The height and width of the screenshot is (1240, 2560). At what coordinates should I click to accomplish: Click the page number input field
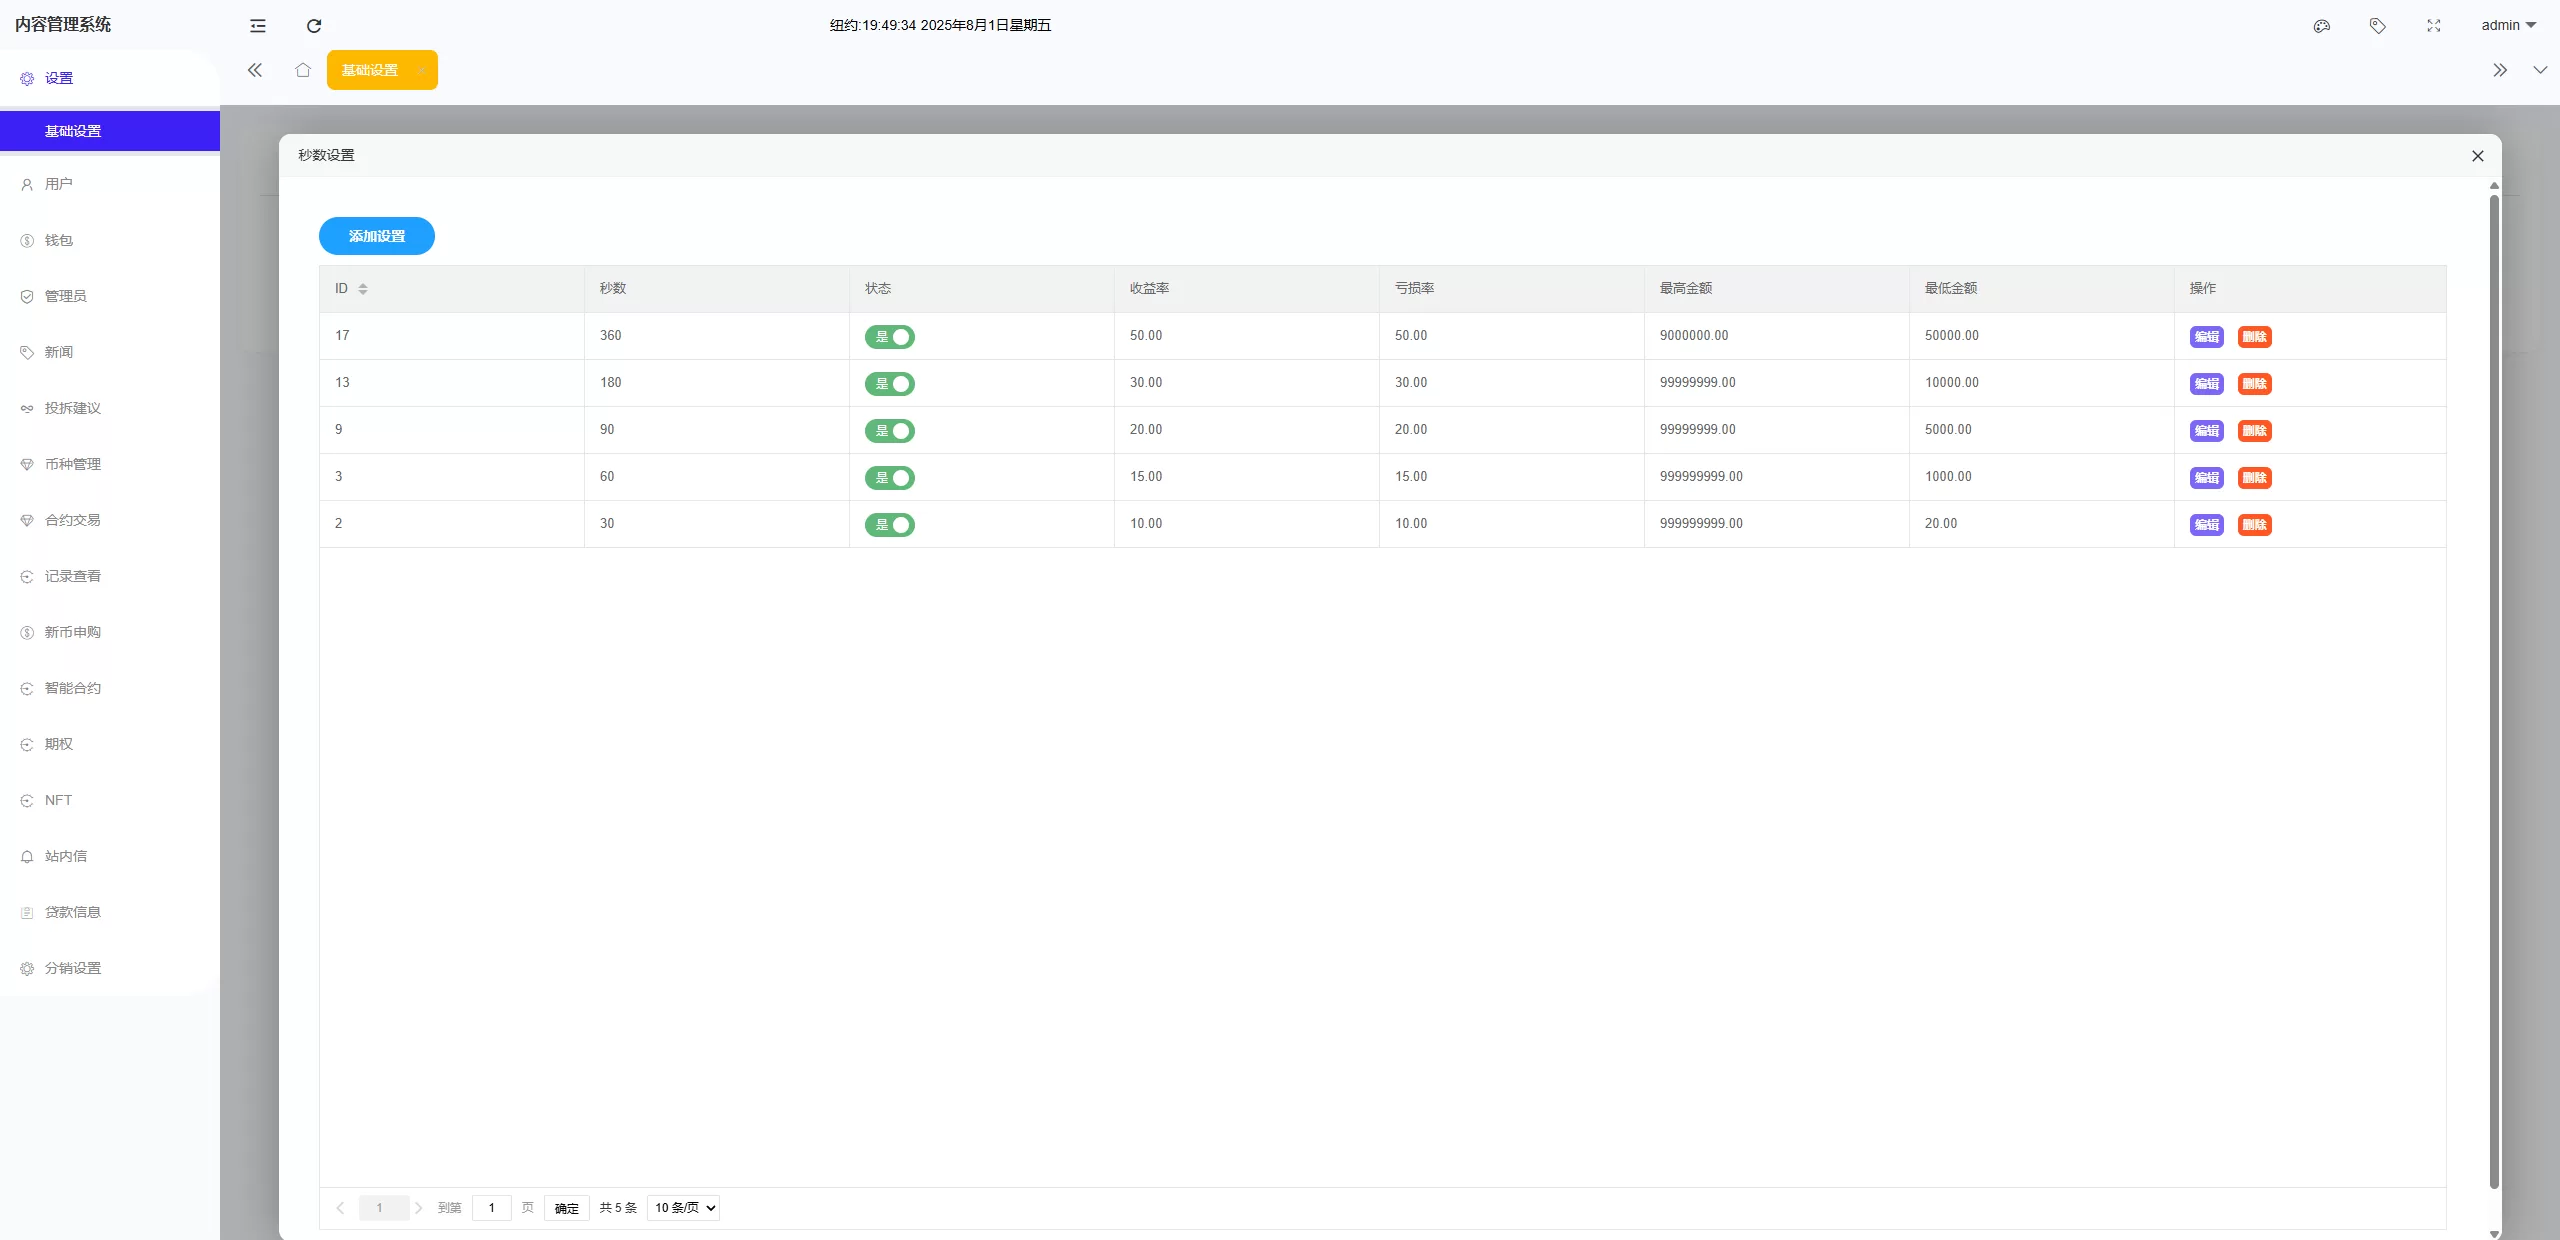tap(492, 1208)
